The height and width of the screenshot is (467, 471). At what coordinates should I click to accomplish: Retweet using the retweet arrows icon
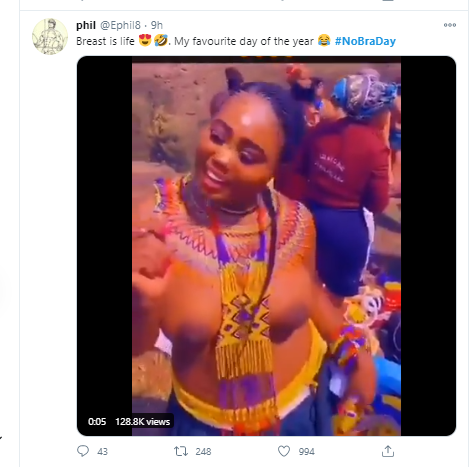[x=181, y=451]
